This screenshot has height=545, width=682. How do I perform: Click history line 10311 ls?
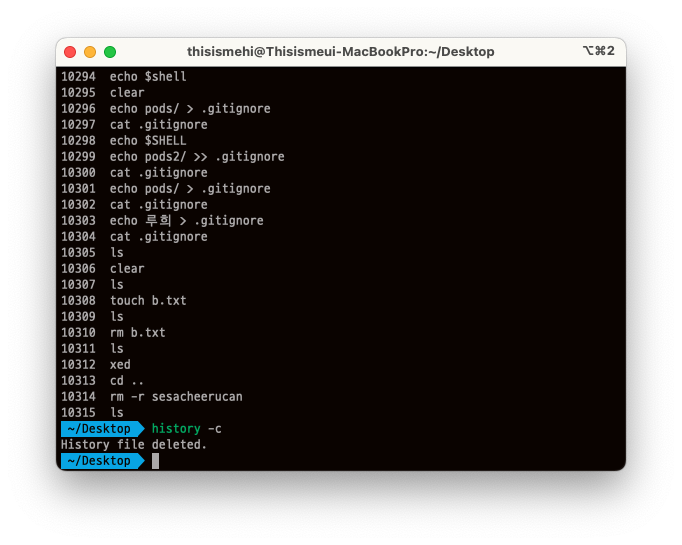pos(92,348)
